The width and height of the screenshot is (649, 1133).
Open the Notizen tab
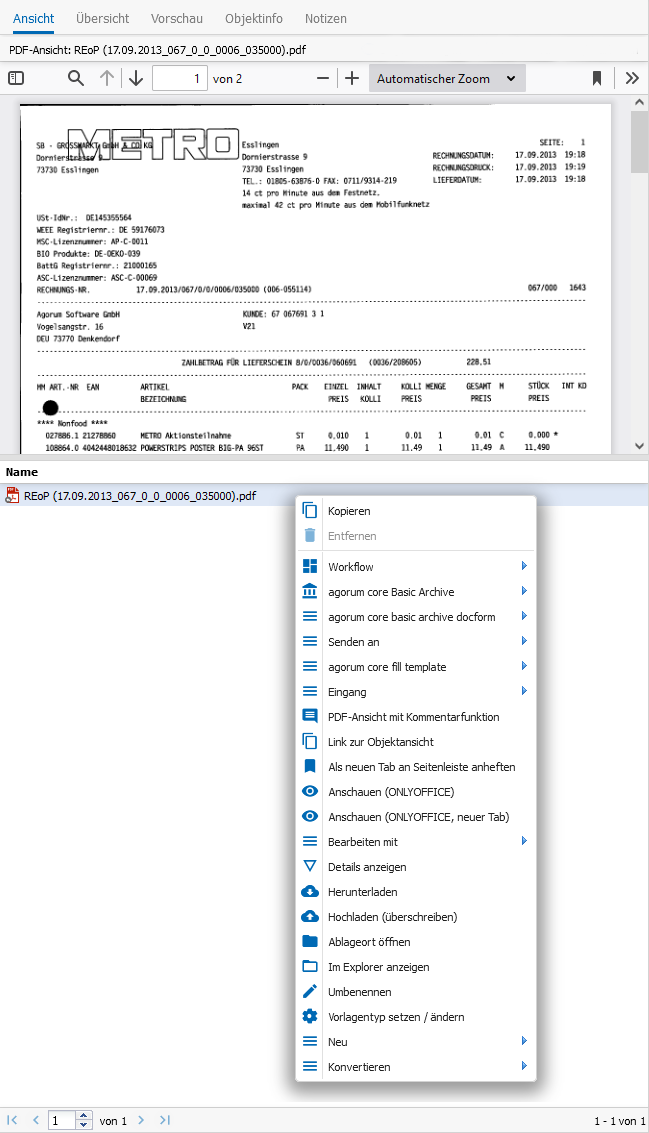(x=326, y=19)
